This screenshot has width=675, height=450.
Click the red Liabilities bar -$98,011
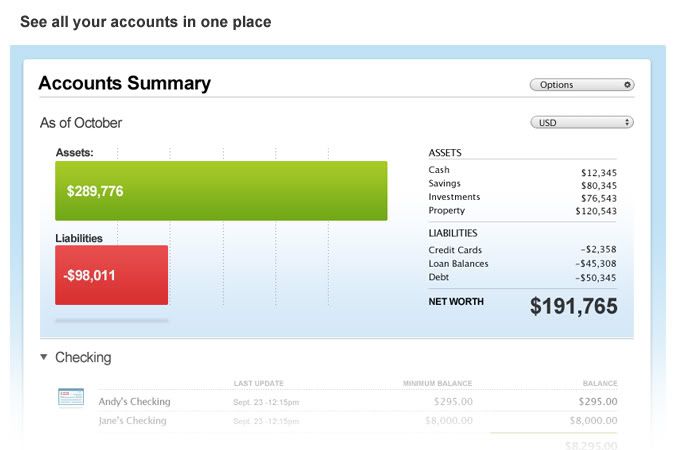click(x=111, y=274)
